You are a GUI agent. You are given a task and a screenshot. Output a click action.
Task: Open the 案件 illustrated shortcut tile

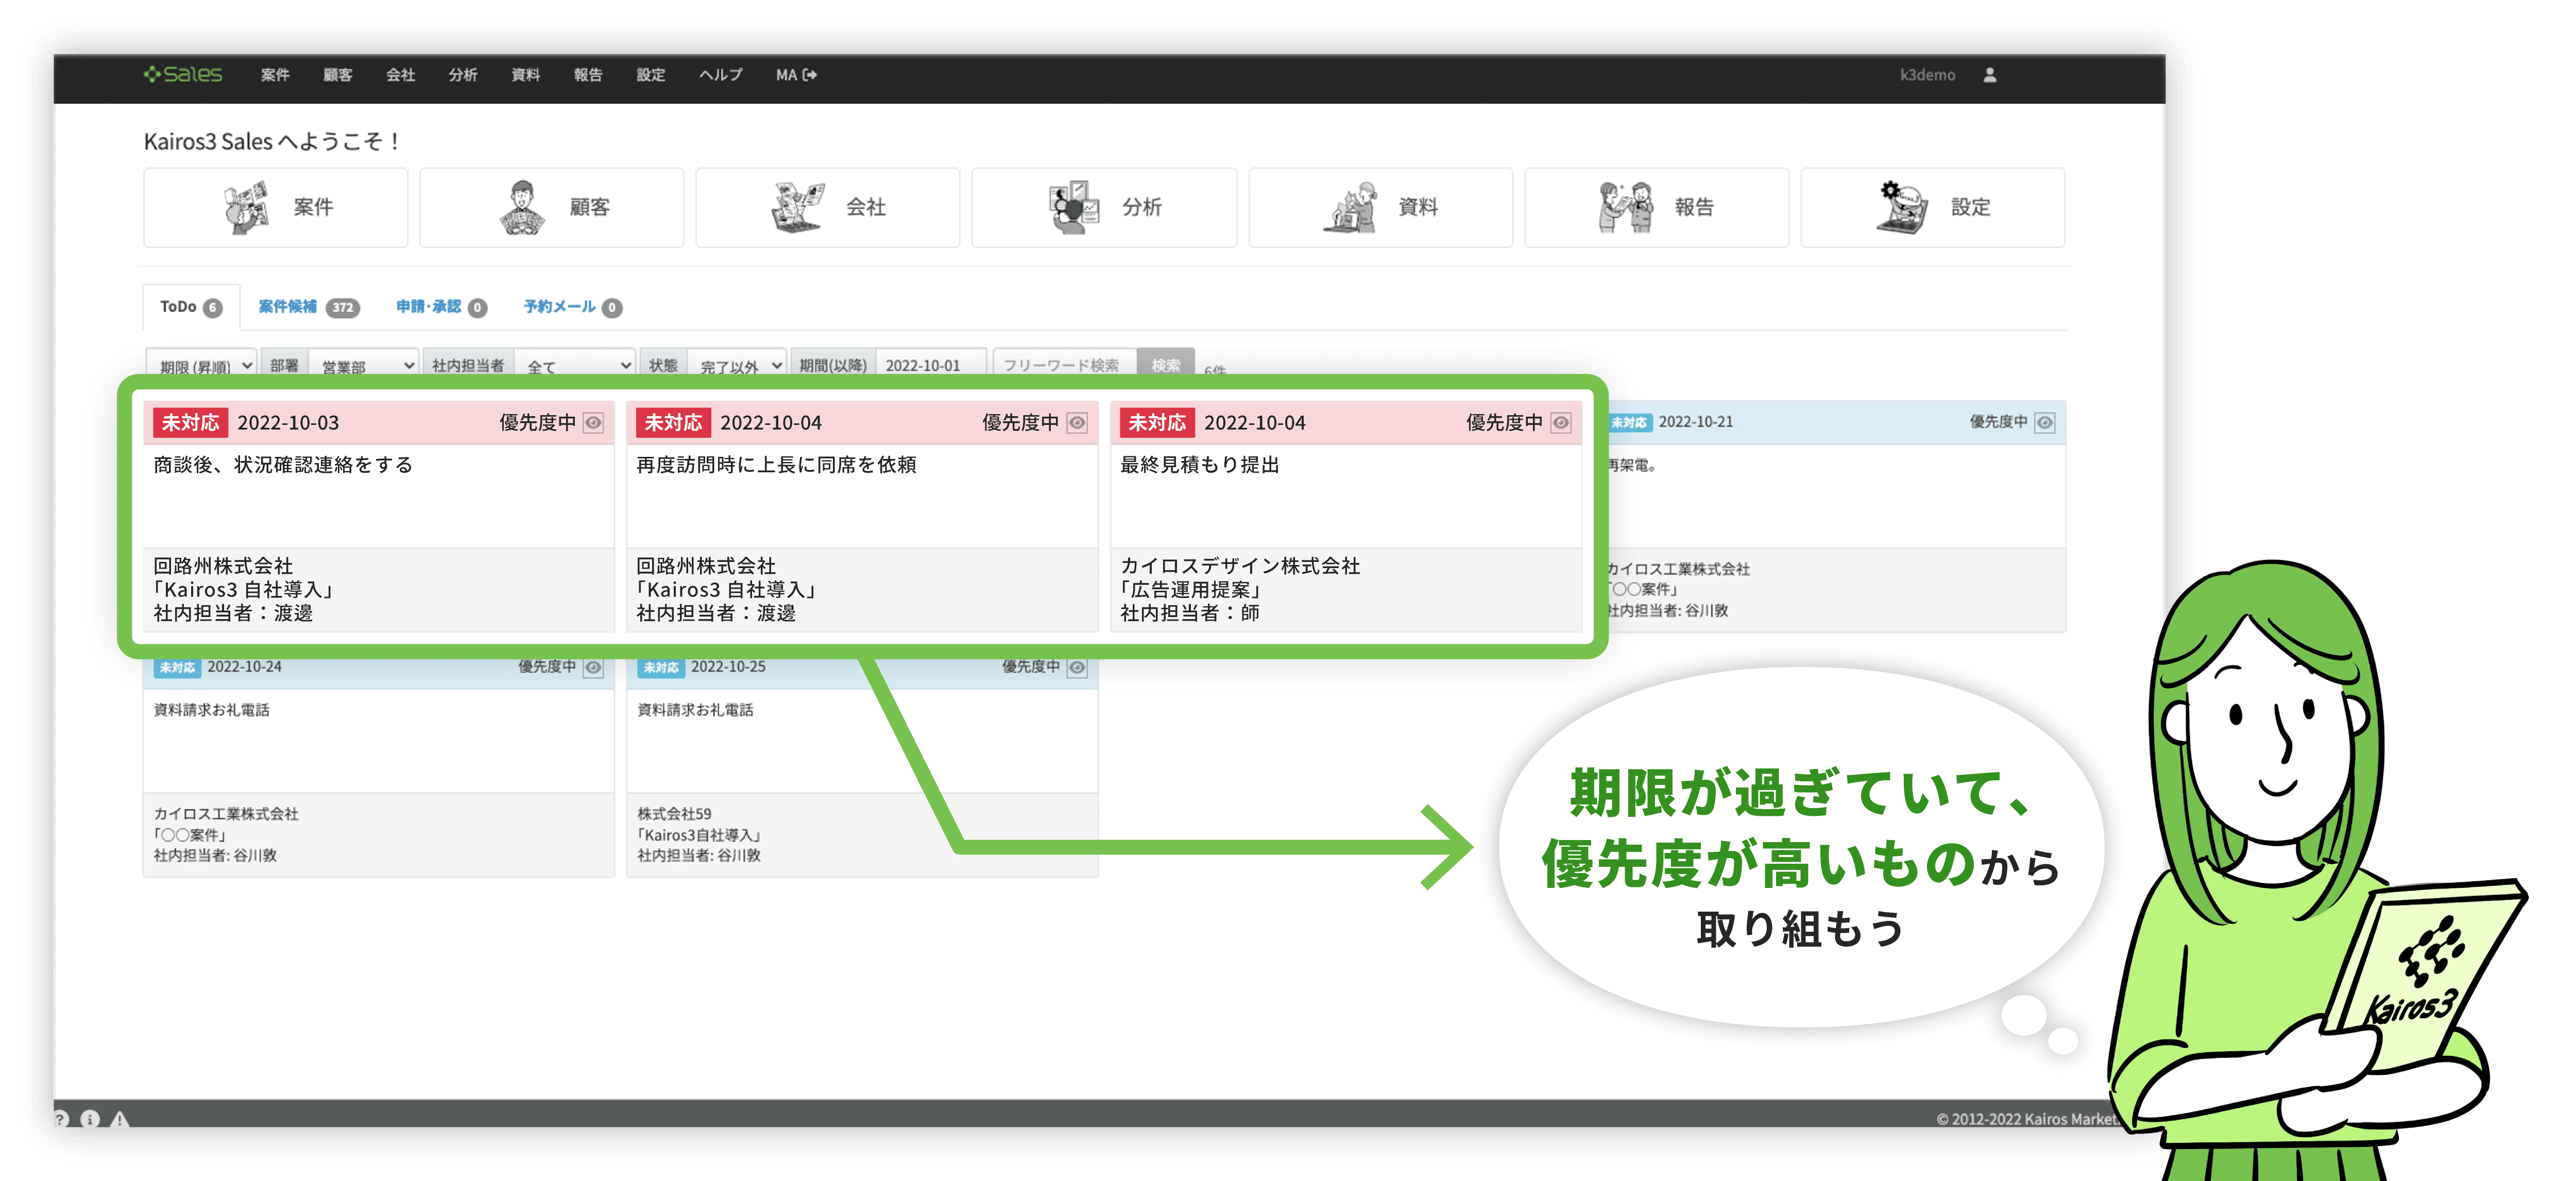tap(276, 207)
